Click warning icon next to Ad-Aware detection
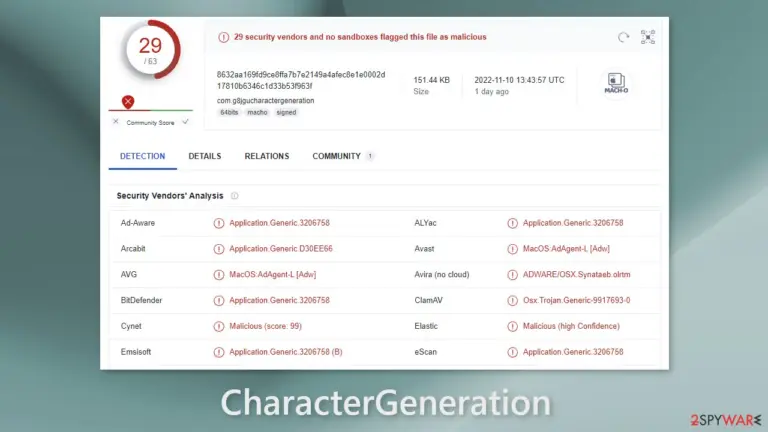The image size is (768, 432). [x=218, y=223]
